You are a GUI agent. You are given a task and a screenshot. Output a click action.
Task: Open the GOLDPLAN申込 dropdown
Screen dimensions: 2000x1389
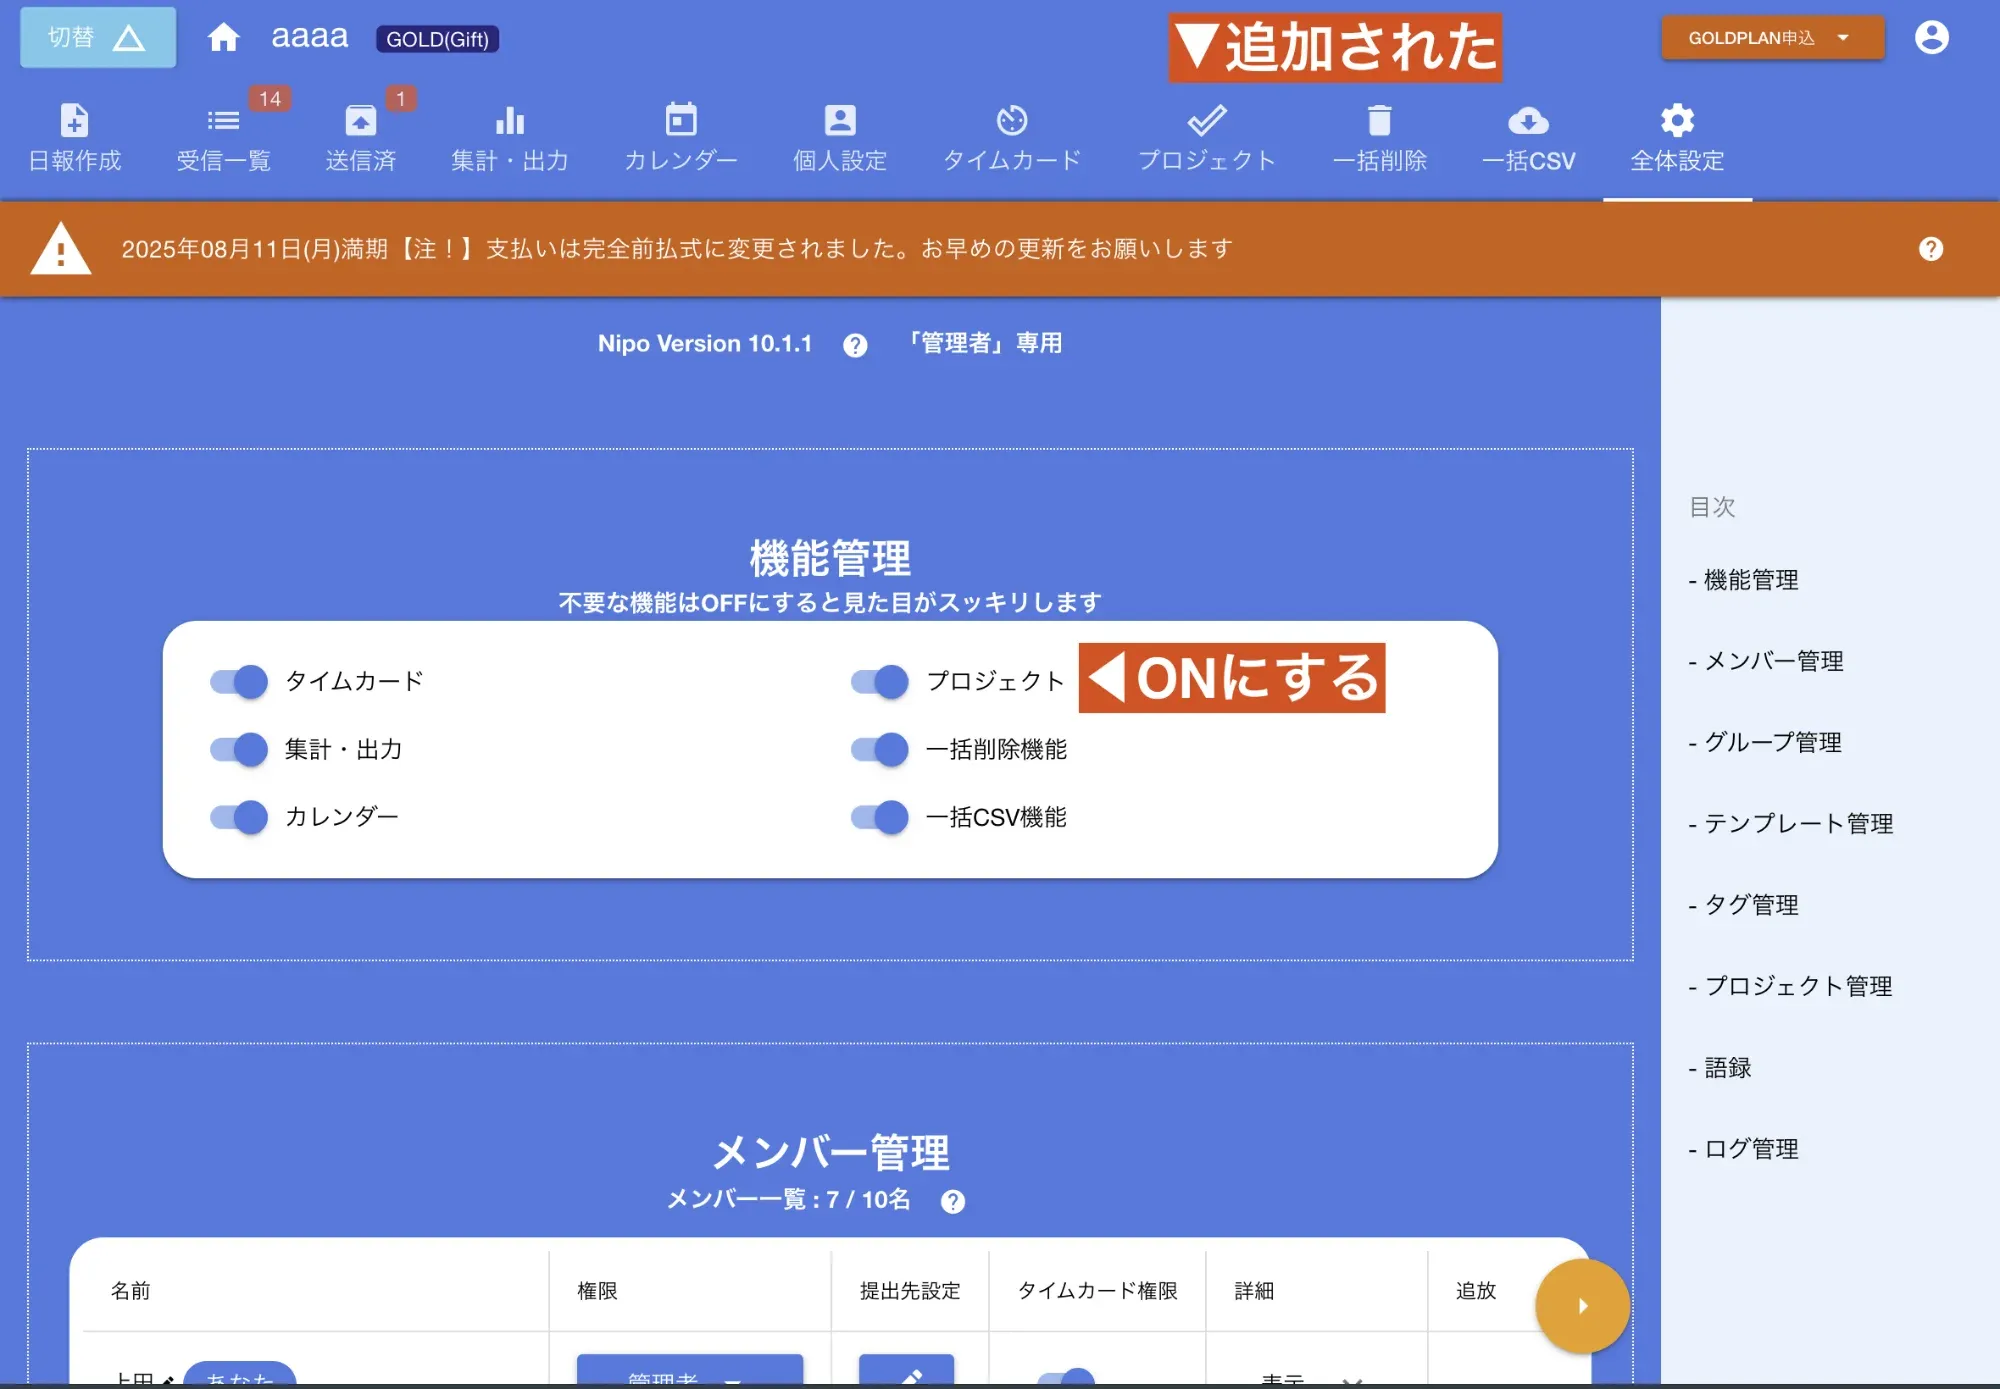pos(1770,37)
